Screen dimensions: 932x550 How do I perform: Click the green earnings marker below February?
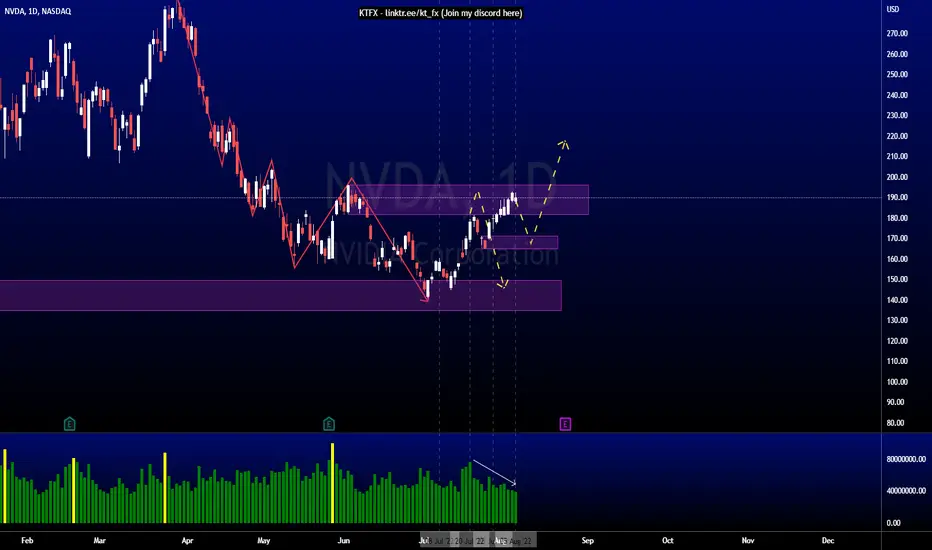[70, 424]
